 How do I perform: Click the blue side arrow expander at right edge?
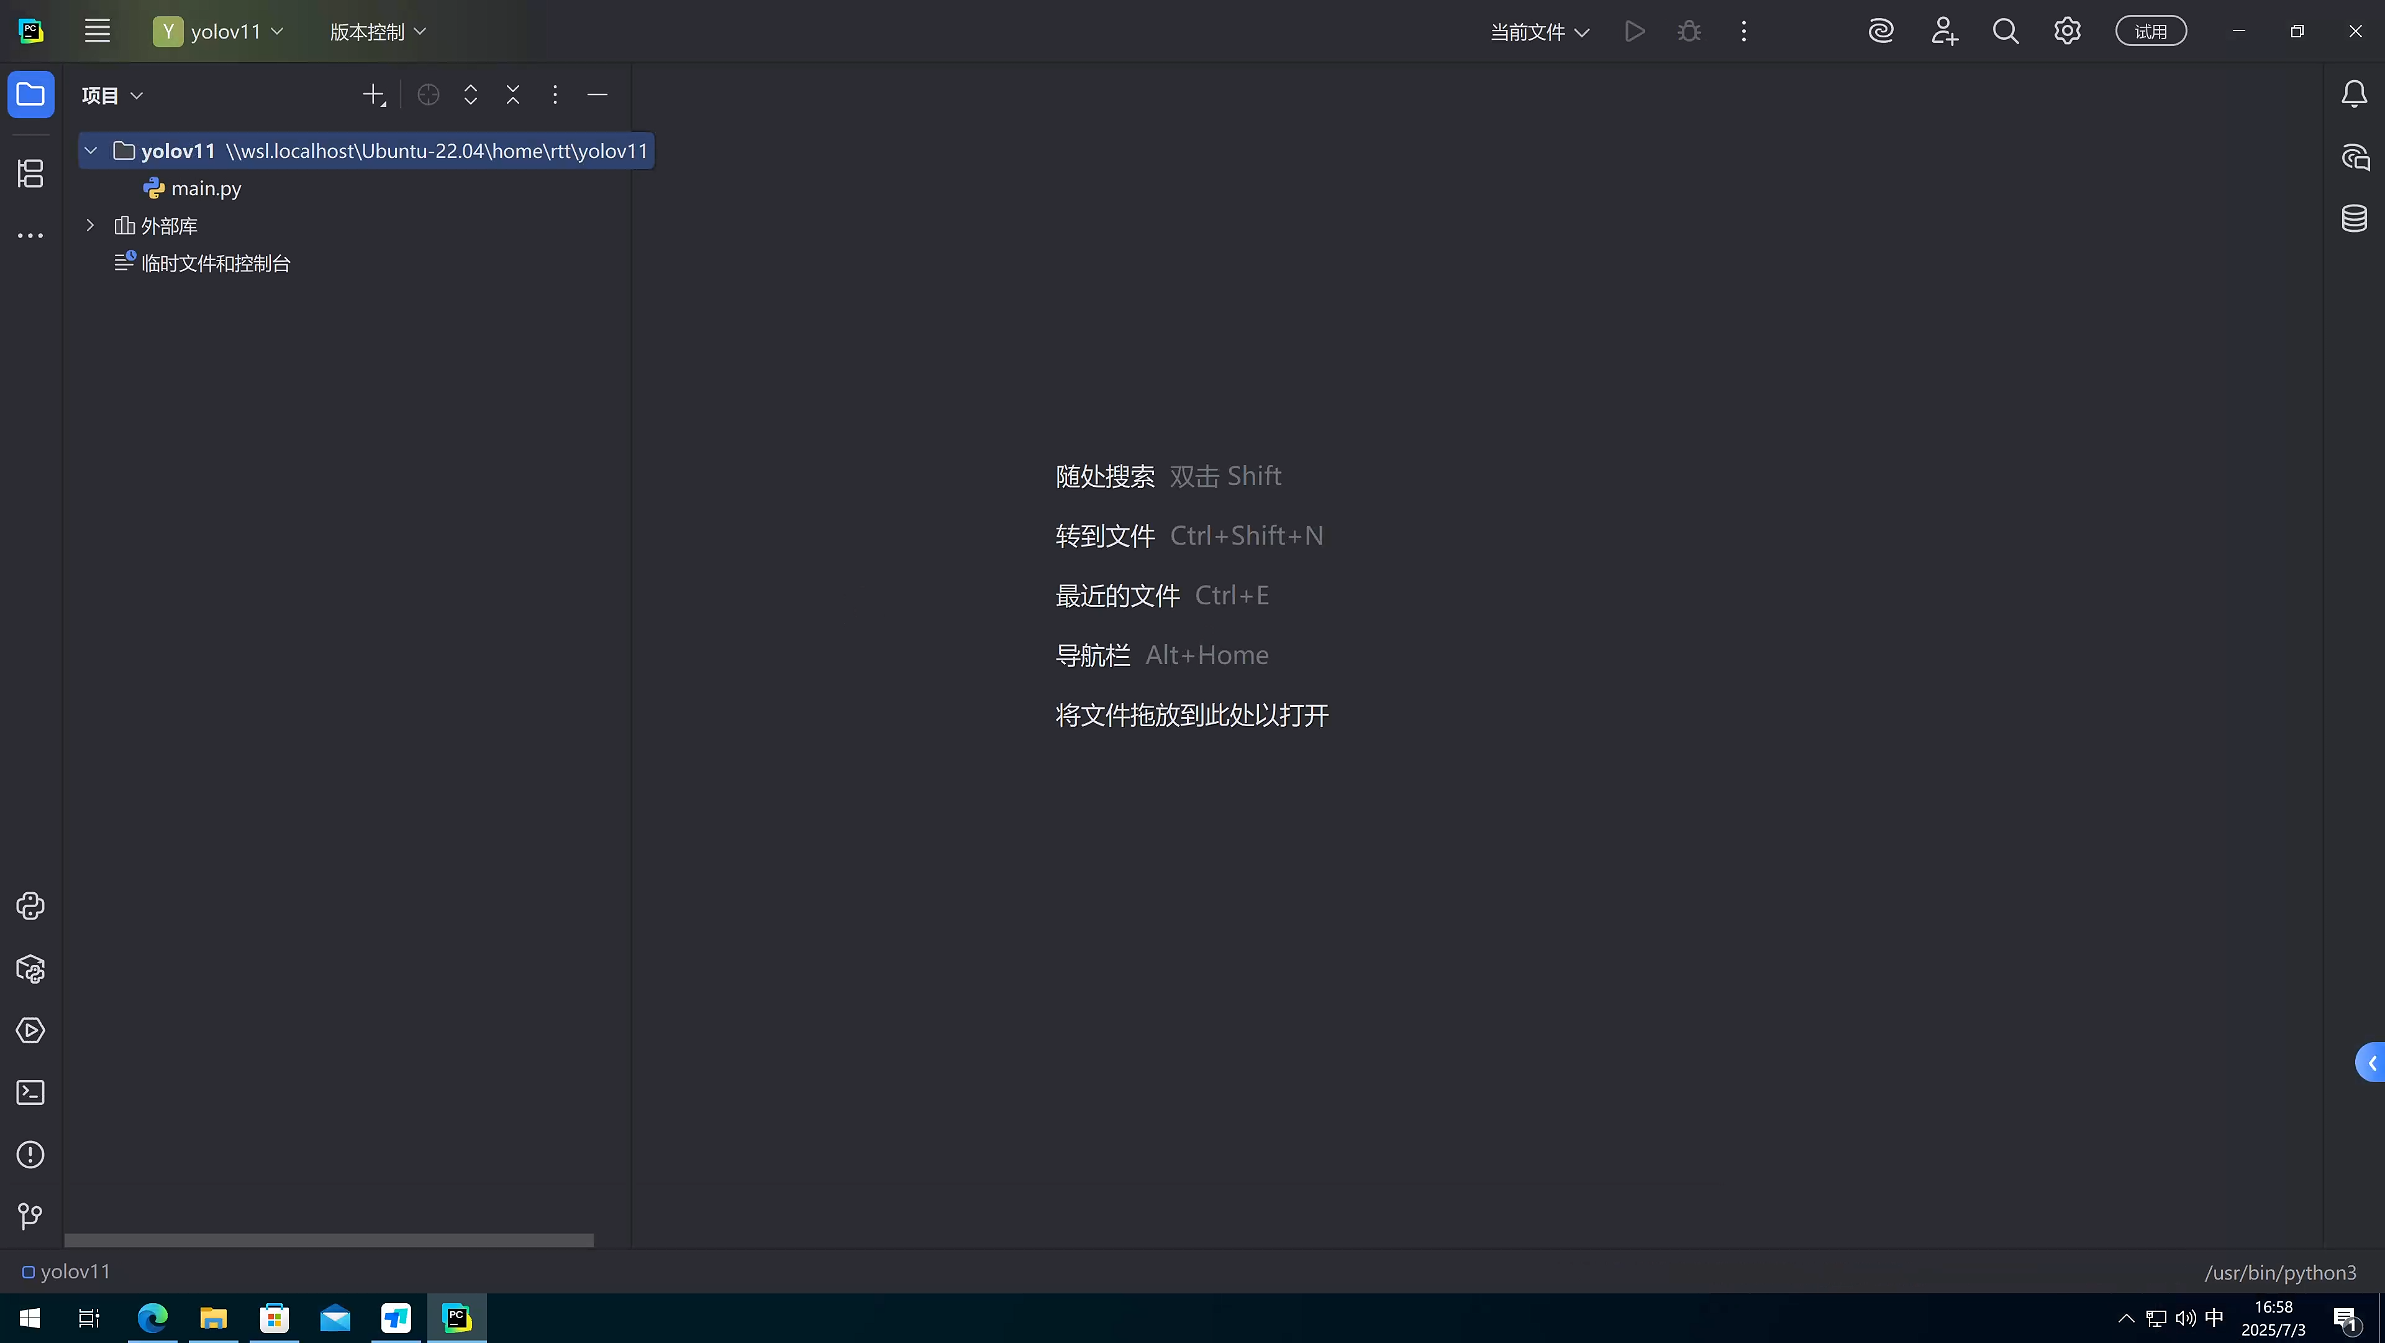click(2371, 1063)
